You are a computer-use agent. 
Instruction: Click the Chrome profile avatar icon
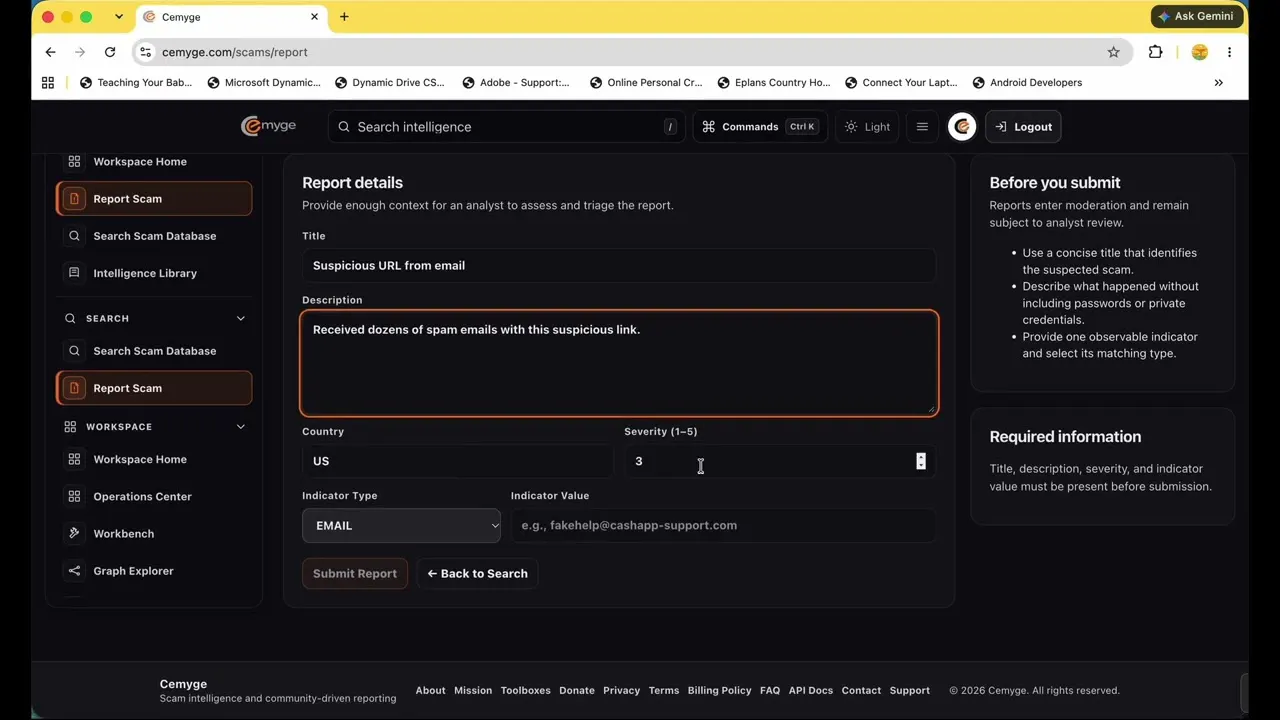coord(1200,52)
